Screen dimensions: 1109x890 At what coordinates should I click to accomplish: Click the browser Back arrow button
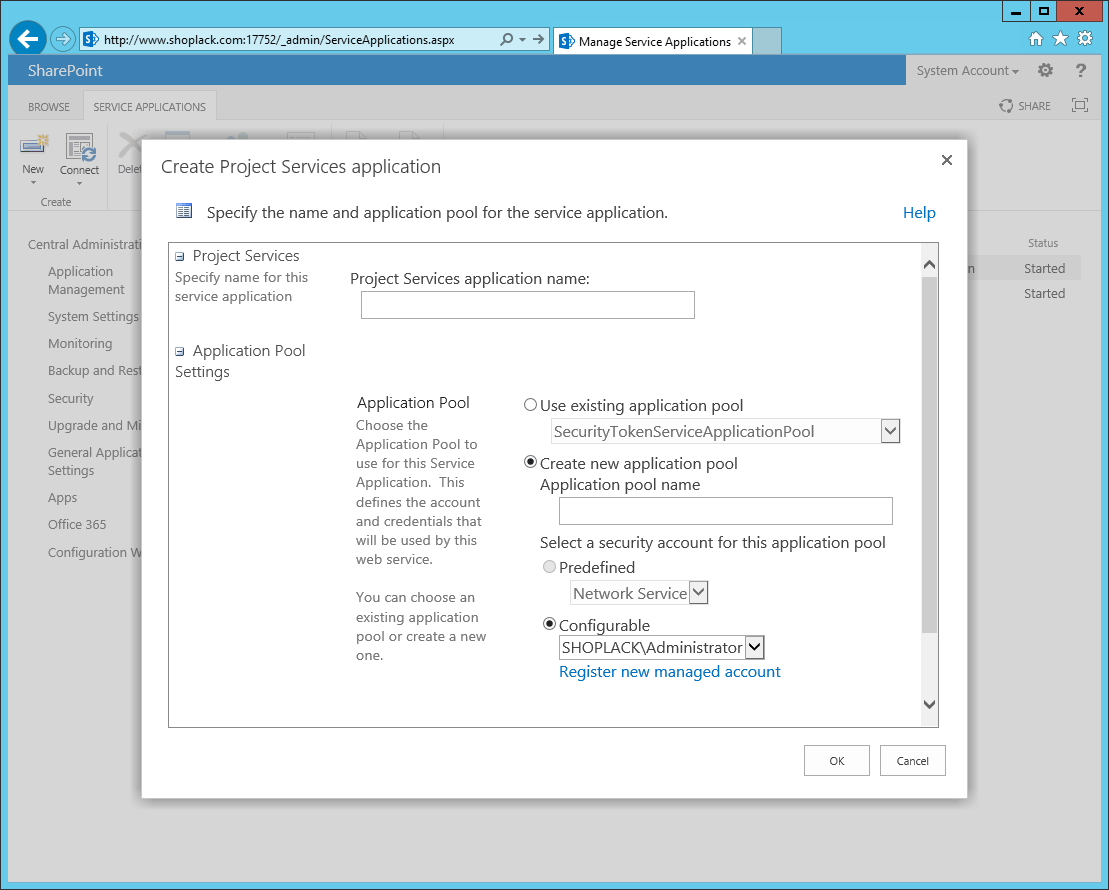(x=28, y=38)
